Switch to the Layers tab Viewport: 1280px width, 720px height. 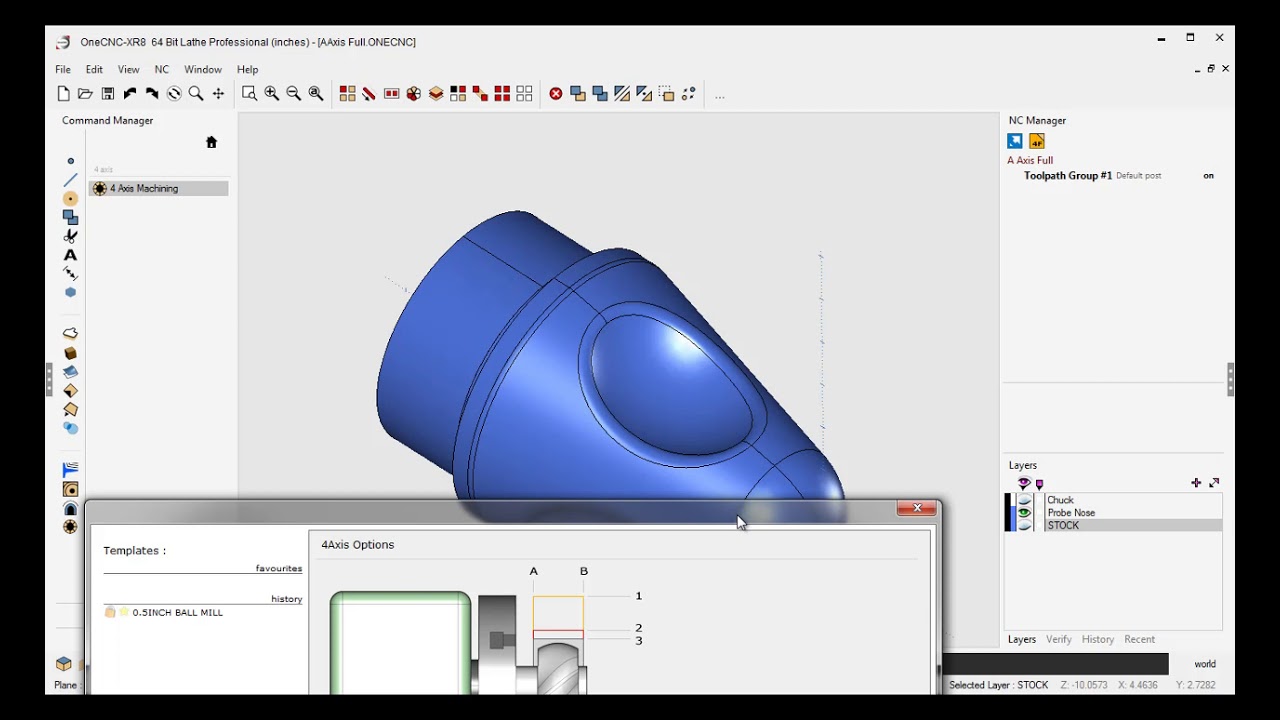click(1022, 639)
